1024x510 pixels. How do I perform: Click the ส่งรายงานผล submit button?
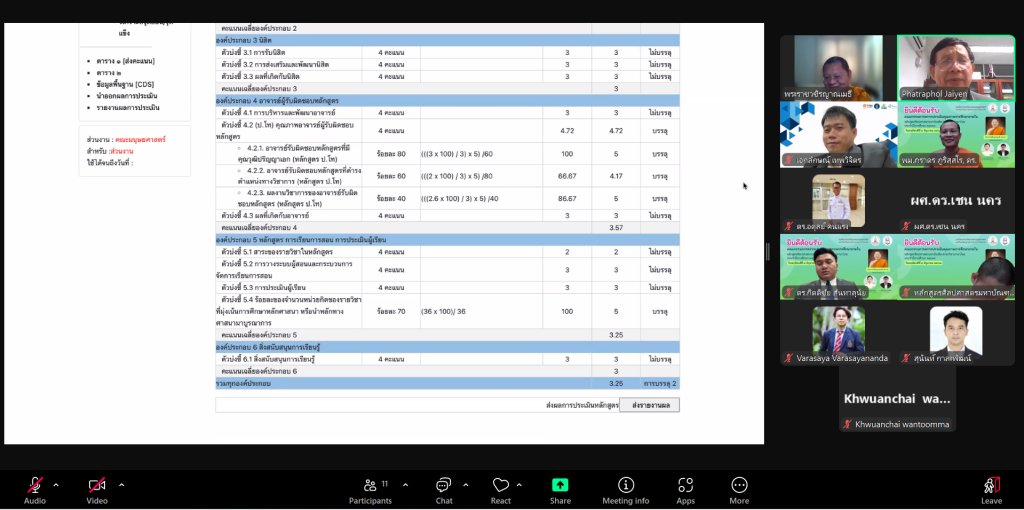click(649, 406)
